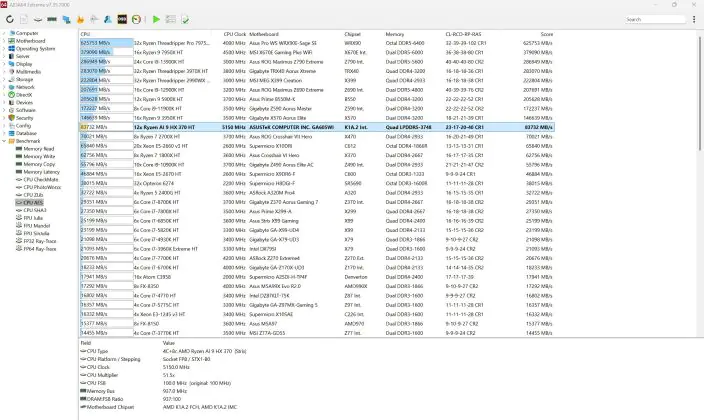The height and width of the screenshot is (420, 704).
Task: Expand the Network tree node
Action: click(4, 87)
